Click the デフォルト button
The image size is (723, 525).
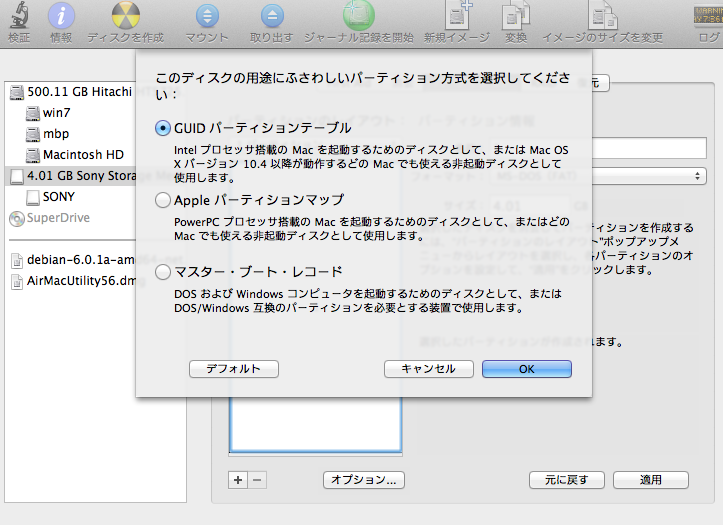coord(234,369)
